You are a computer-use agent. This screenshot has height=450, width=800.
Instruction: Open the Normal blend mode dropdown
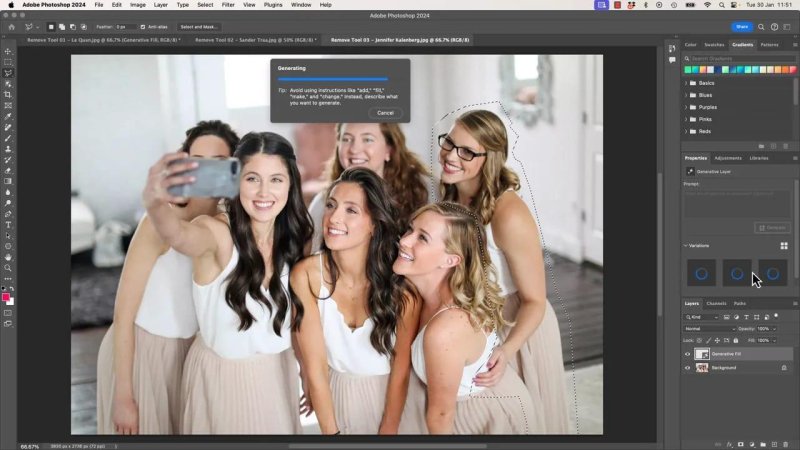click(x=710, y=329)
